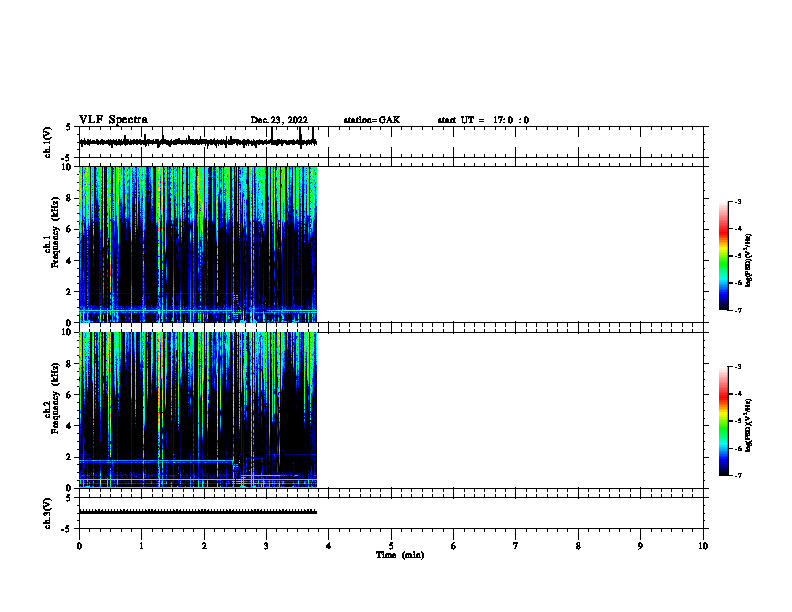Image resolution: width=792 pixels, height=612 pixels.
Task: Click the "4" kHz tick on ch.2 axis
Action: 69,426
